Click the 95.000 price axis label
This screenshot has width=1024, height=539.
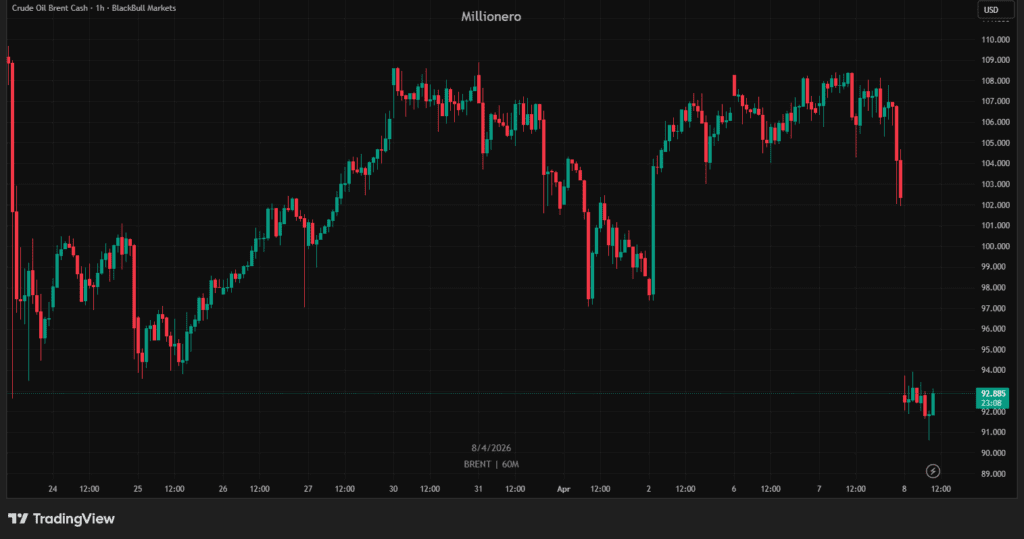pyautogui.click(x=994, y=349)
